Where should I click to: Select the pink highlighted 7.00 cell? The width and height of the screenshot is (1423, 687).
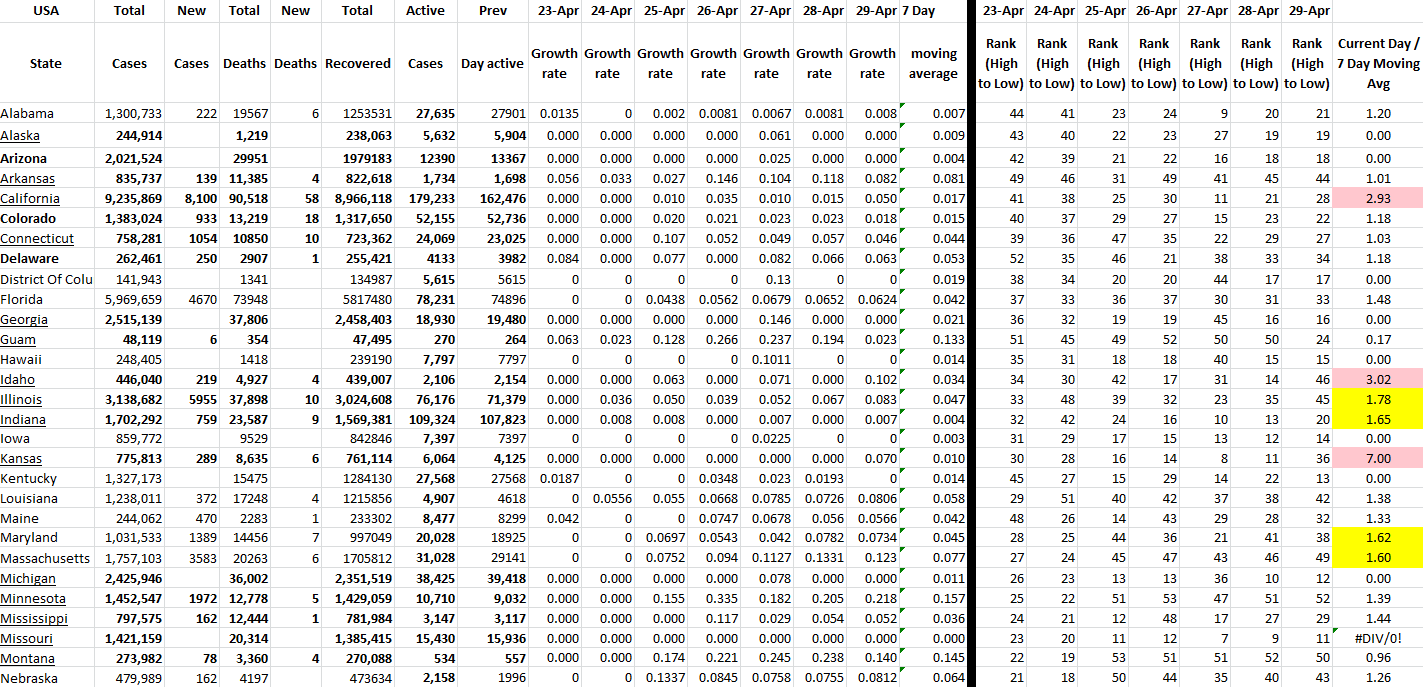(x=1378, y=458)
